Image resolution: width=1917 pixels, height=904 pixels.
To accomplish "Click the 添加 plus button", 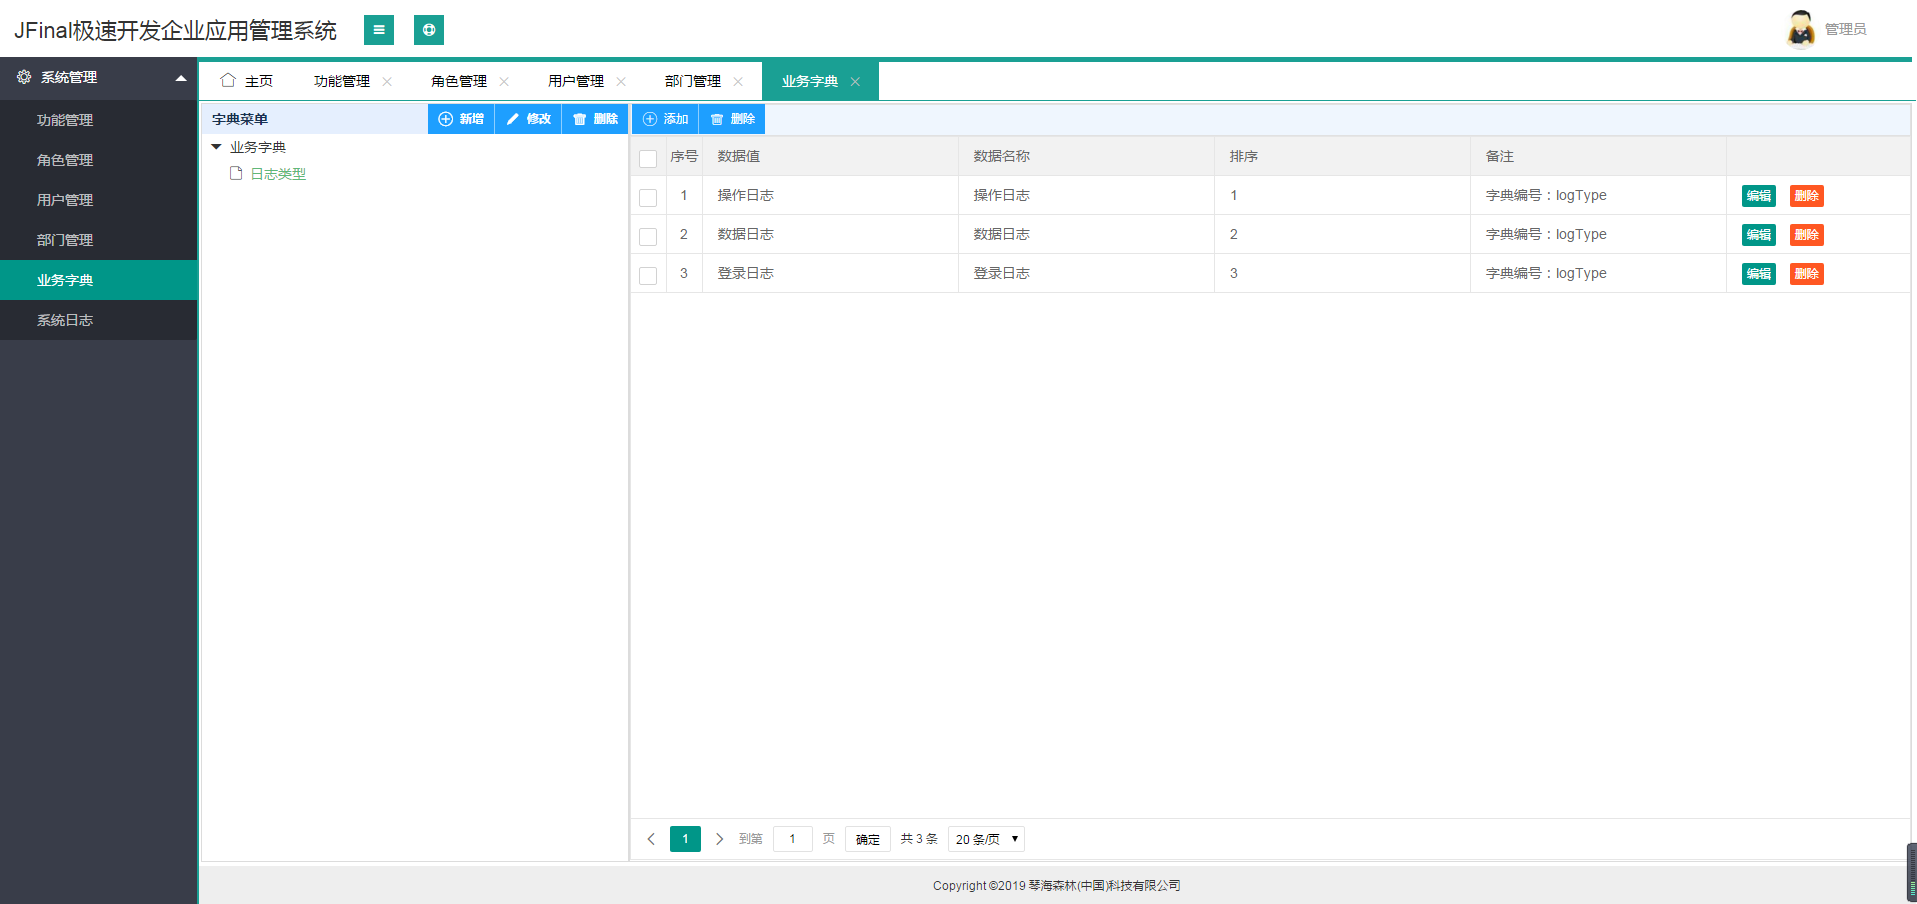I will tap(665, 119).
